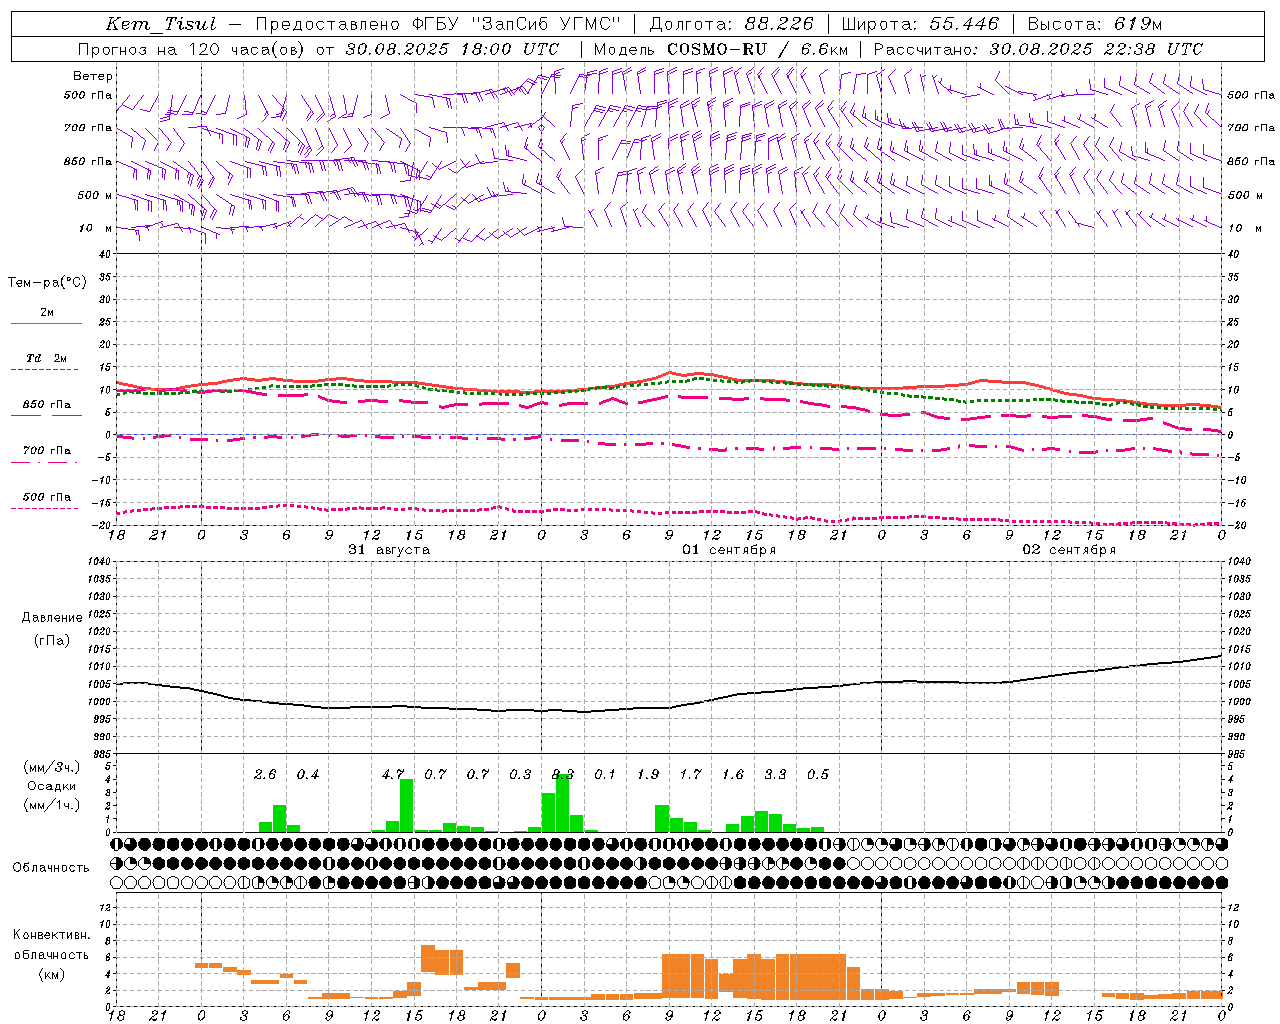Click the Облачность cloud cover label
The image size is (1280, 1024).
coord(51,868)
